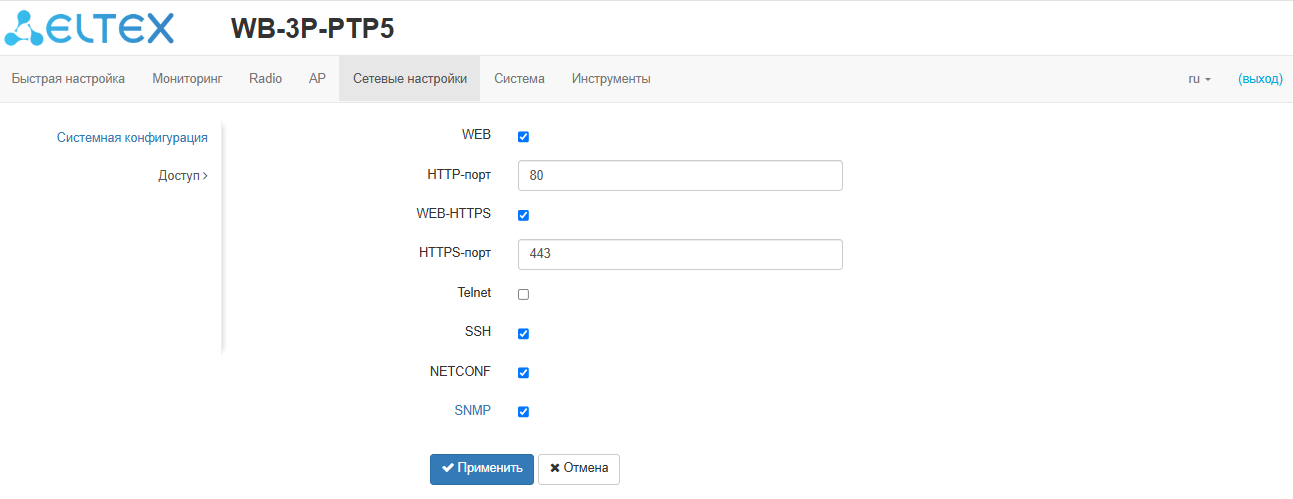Image resolution: width=1293 pixels, height=499 pixels.
Task: Expand the Доступ sidebar item
Action: [182, 176]
